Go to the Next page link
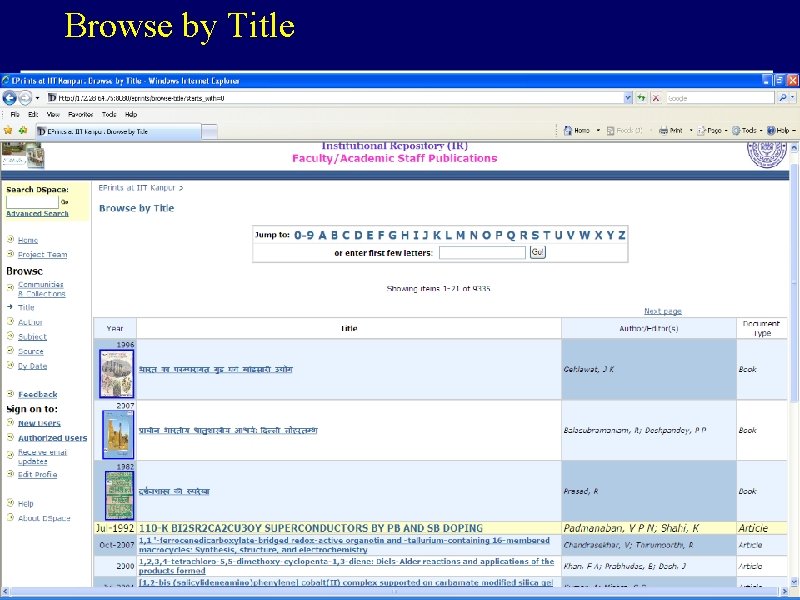This screenshot has width=800, height=600. coord(663,311)
